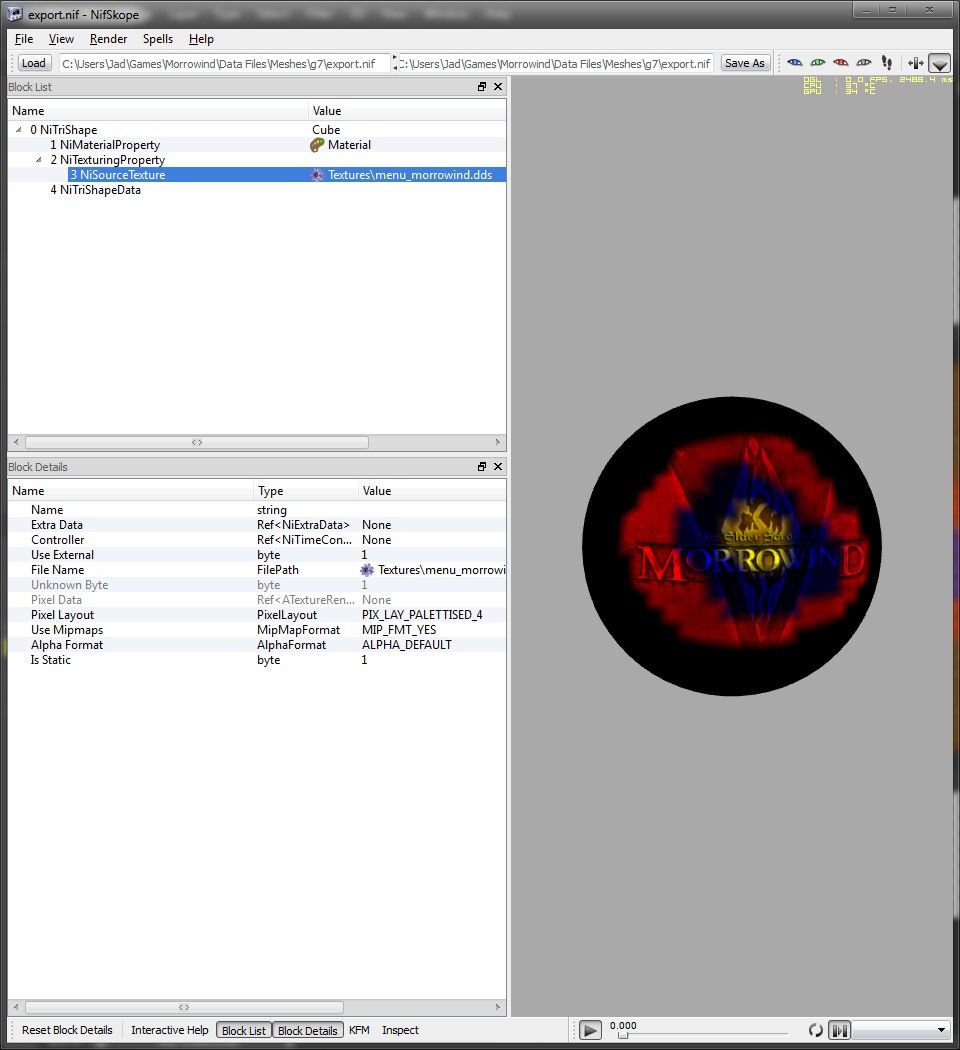This screenshot has height=1050, width=960.
Task: Open the animation sequence dropdown
Action: (901, 1030)
